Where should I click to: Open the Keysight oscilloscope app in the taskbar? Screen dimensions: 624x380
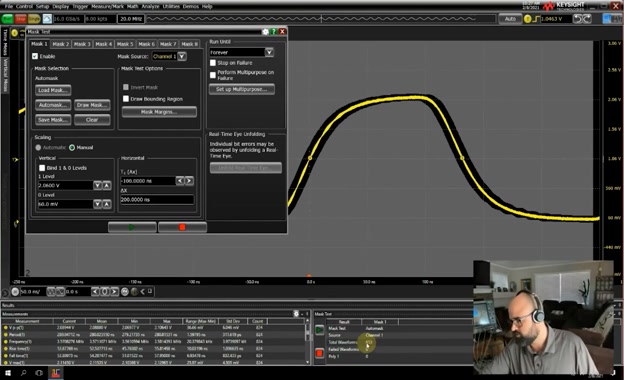pyautogui.click(x=55, y=373)
